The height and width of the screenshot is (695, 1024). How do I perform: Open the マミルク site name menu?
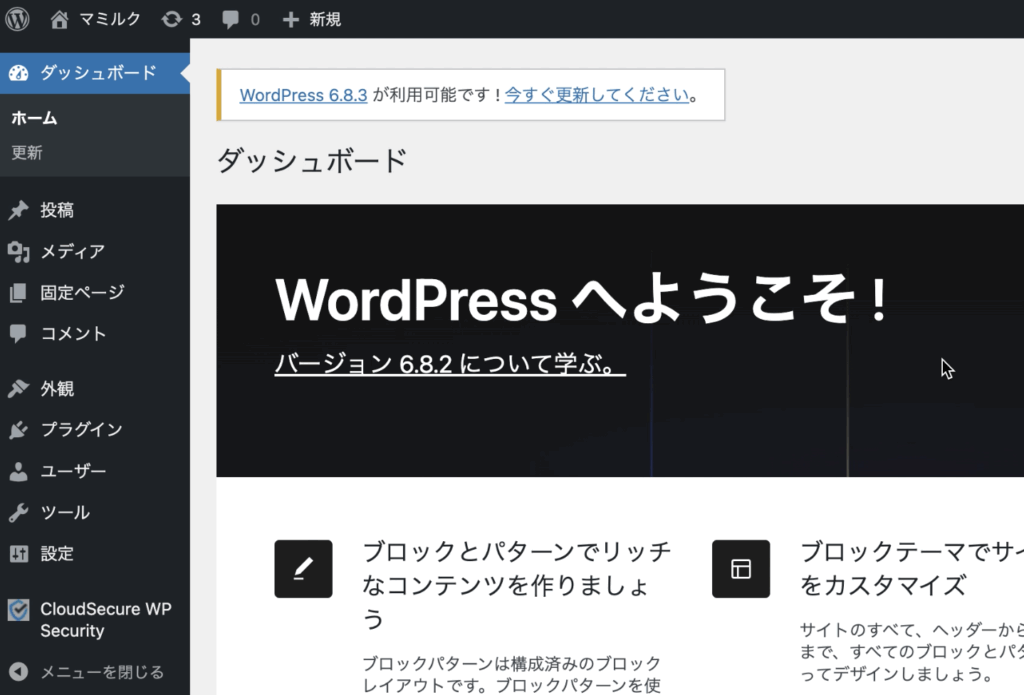pyautogui.click(x=96, y=19)
